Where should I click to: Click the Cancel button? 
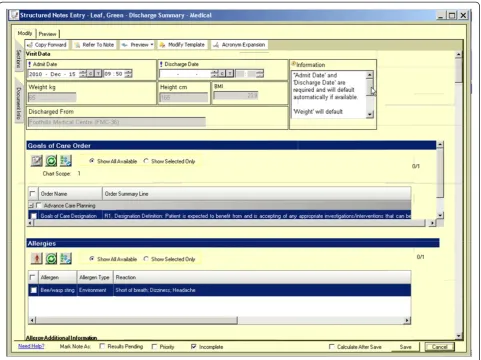click(439, 347)
